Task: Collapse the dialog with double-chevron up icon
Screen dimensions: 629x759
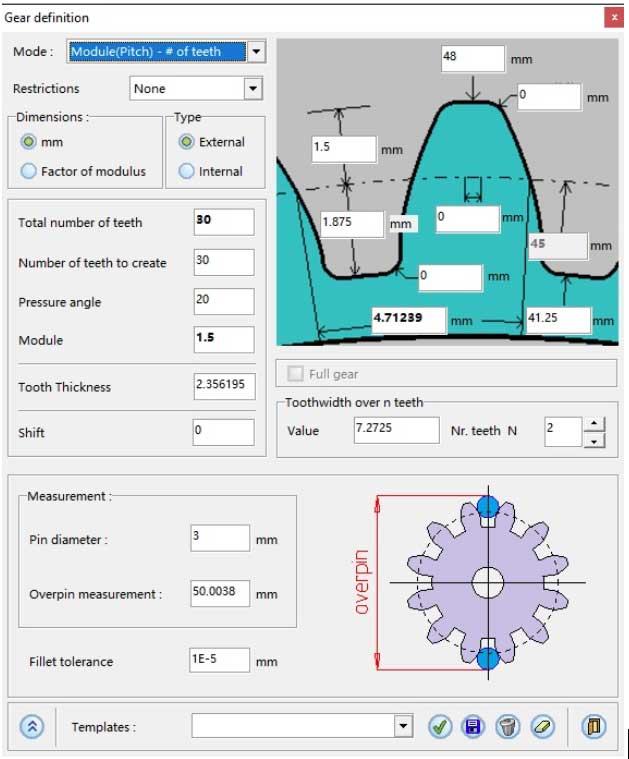Action: tap(33, 727)
